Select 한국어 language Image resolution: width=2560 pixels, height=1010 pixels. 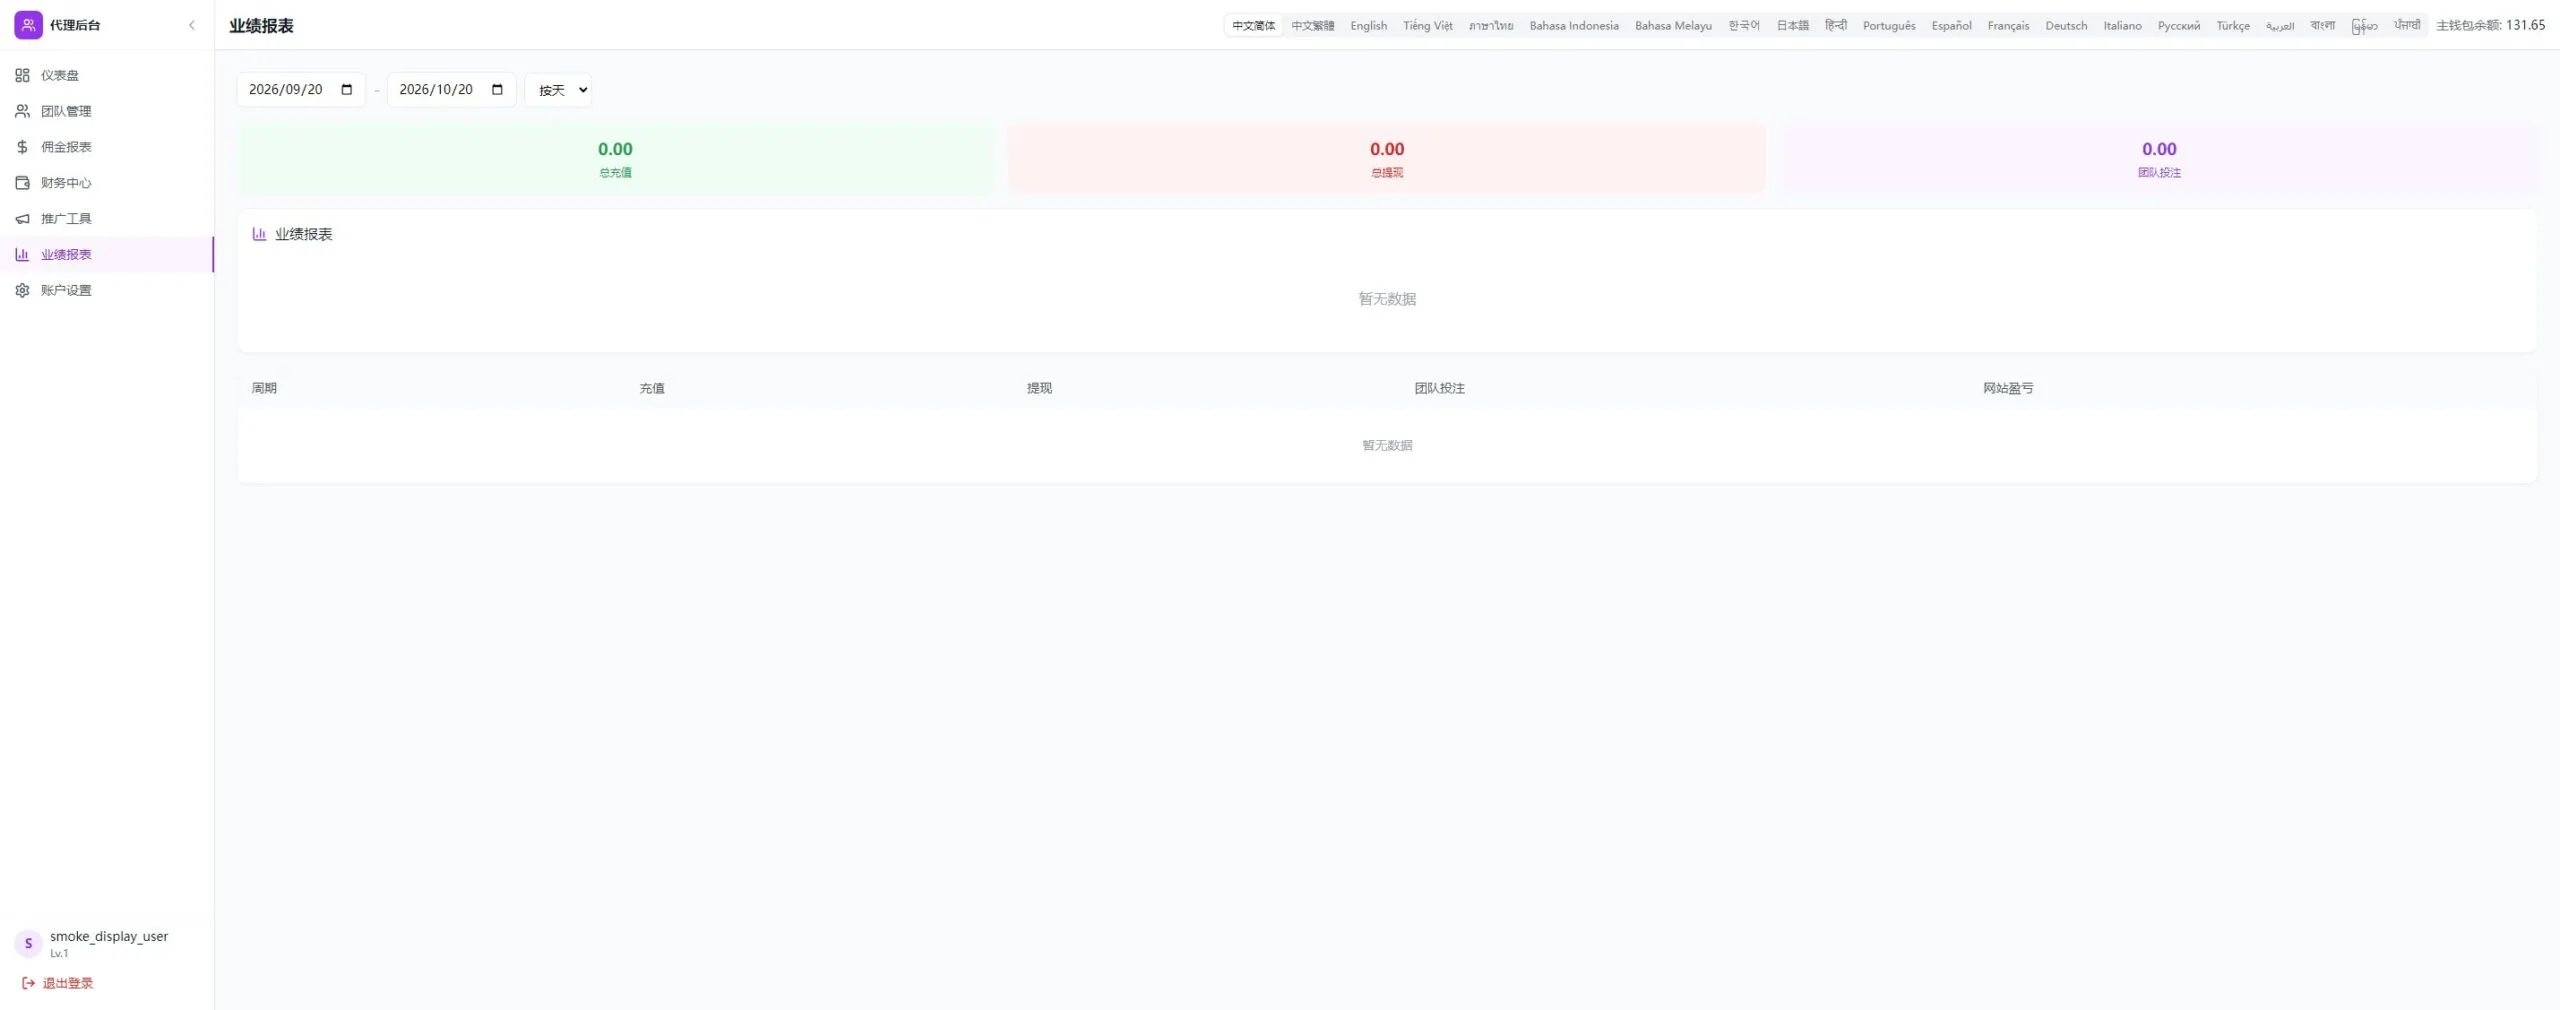[x=1744, y=25]
